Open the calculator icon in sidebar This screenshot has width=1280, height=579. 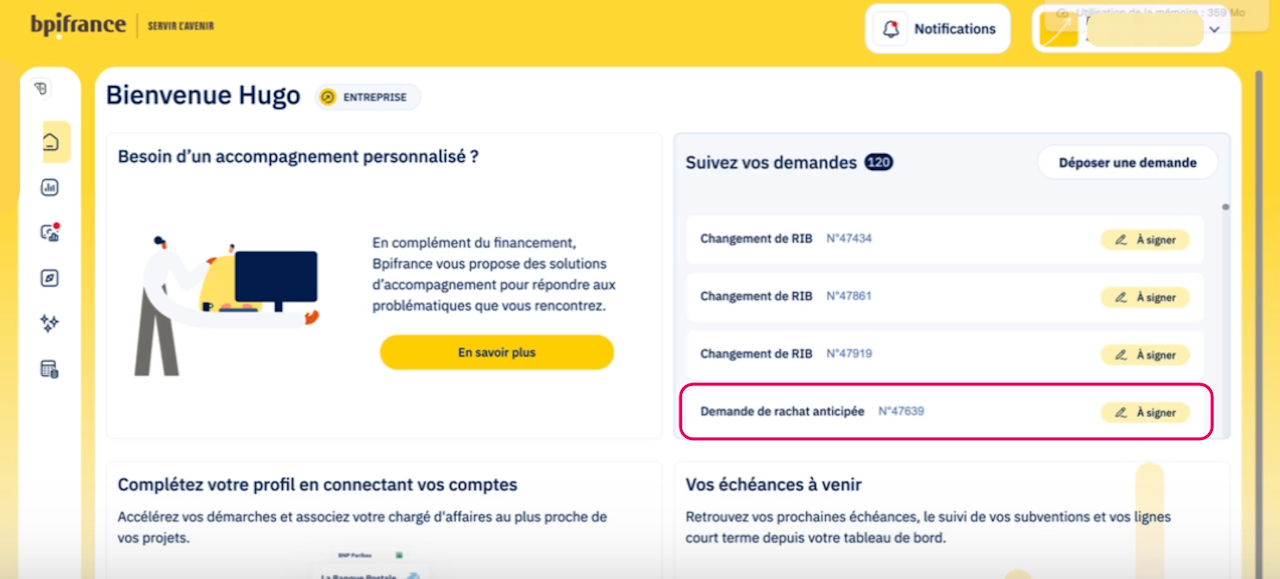(50, 369)
